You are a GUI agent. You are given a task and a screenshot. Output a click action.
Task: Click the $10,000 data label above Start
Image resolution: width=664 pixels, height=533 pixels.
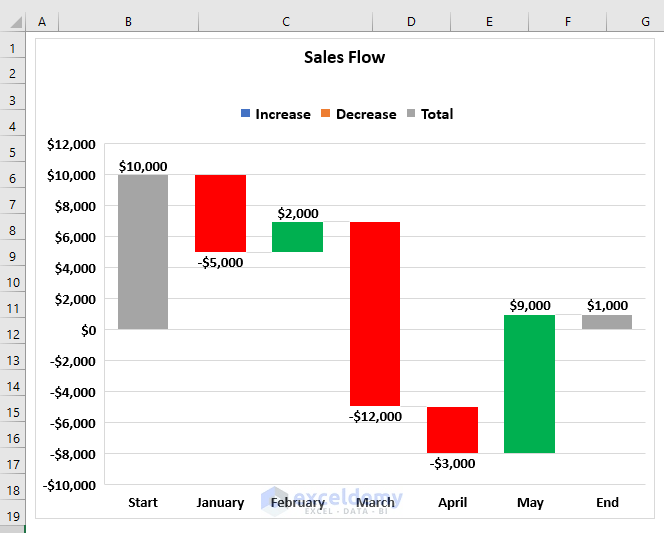[143, 166]
